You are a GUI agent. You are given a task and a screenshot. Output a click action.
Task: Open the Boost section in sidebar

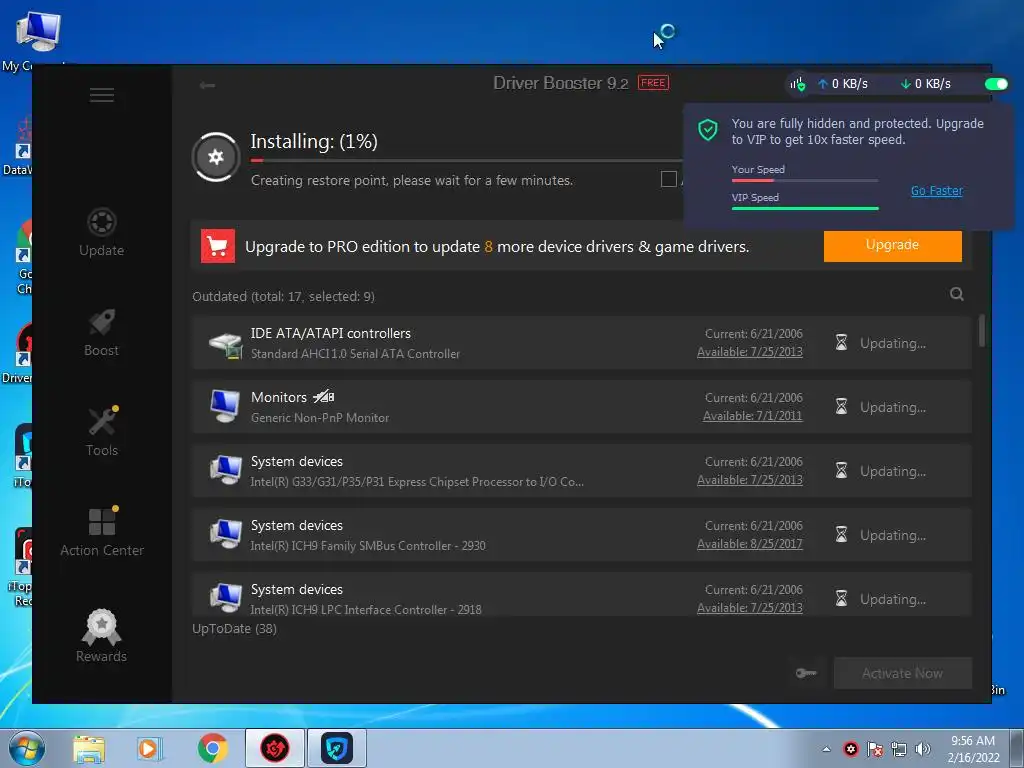101,332
